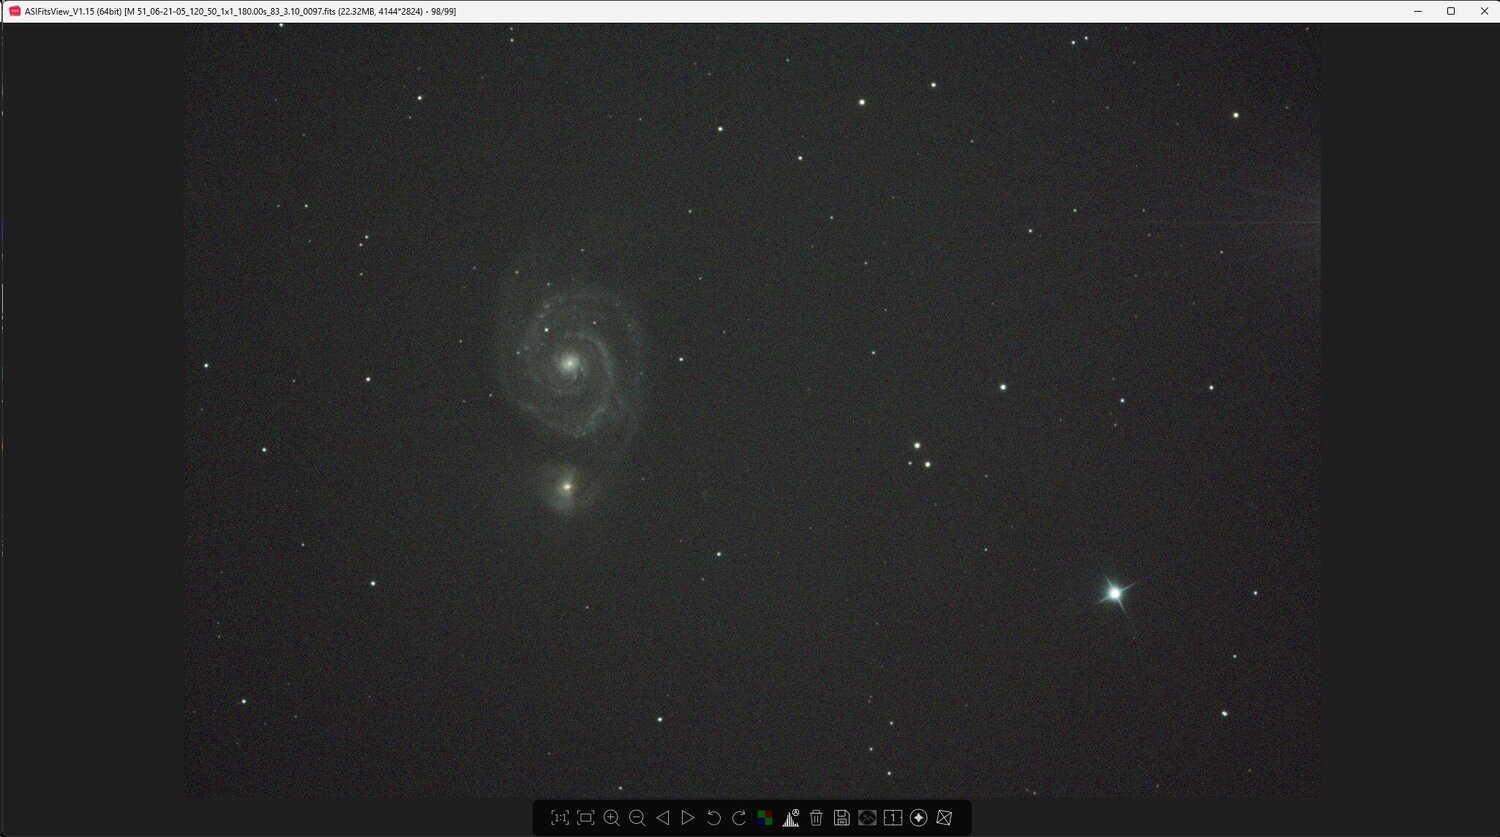Click the FITS file name in title bar
The image size is (1500, 837).
click(x=229, y=11)
